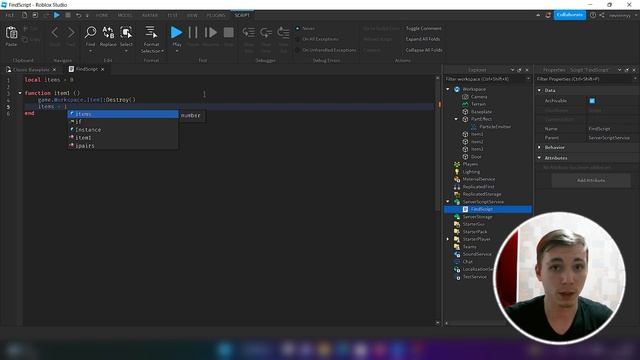Click Toggle Comment action

tap(423, 29)
